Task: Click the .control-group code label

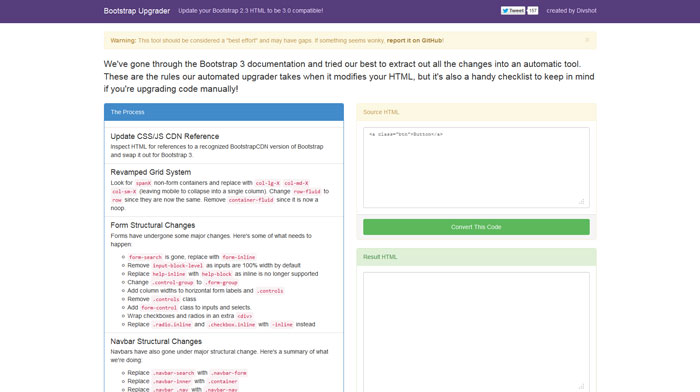Action: point(172,283)
